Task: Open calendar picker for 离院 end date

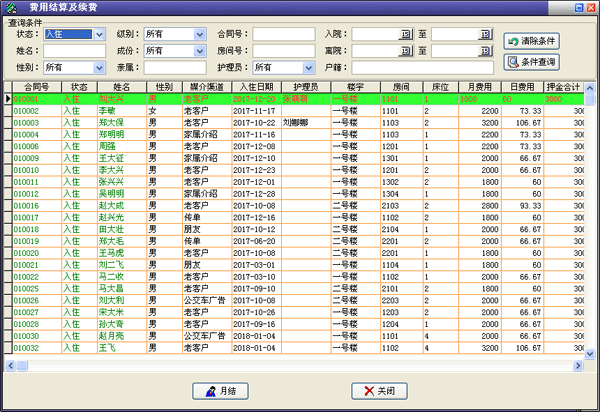Action: tap(487, 50)
